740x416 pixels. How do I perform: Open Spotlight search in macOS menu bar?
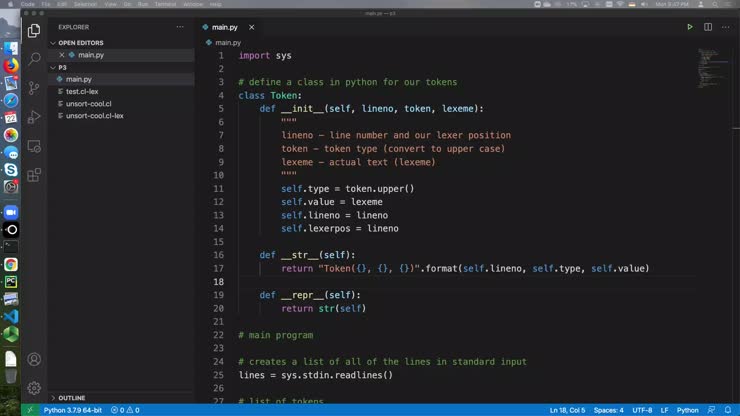point(715,4)
